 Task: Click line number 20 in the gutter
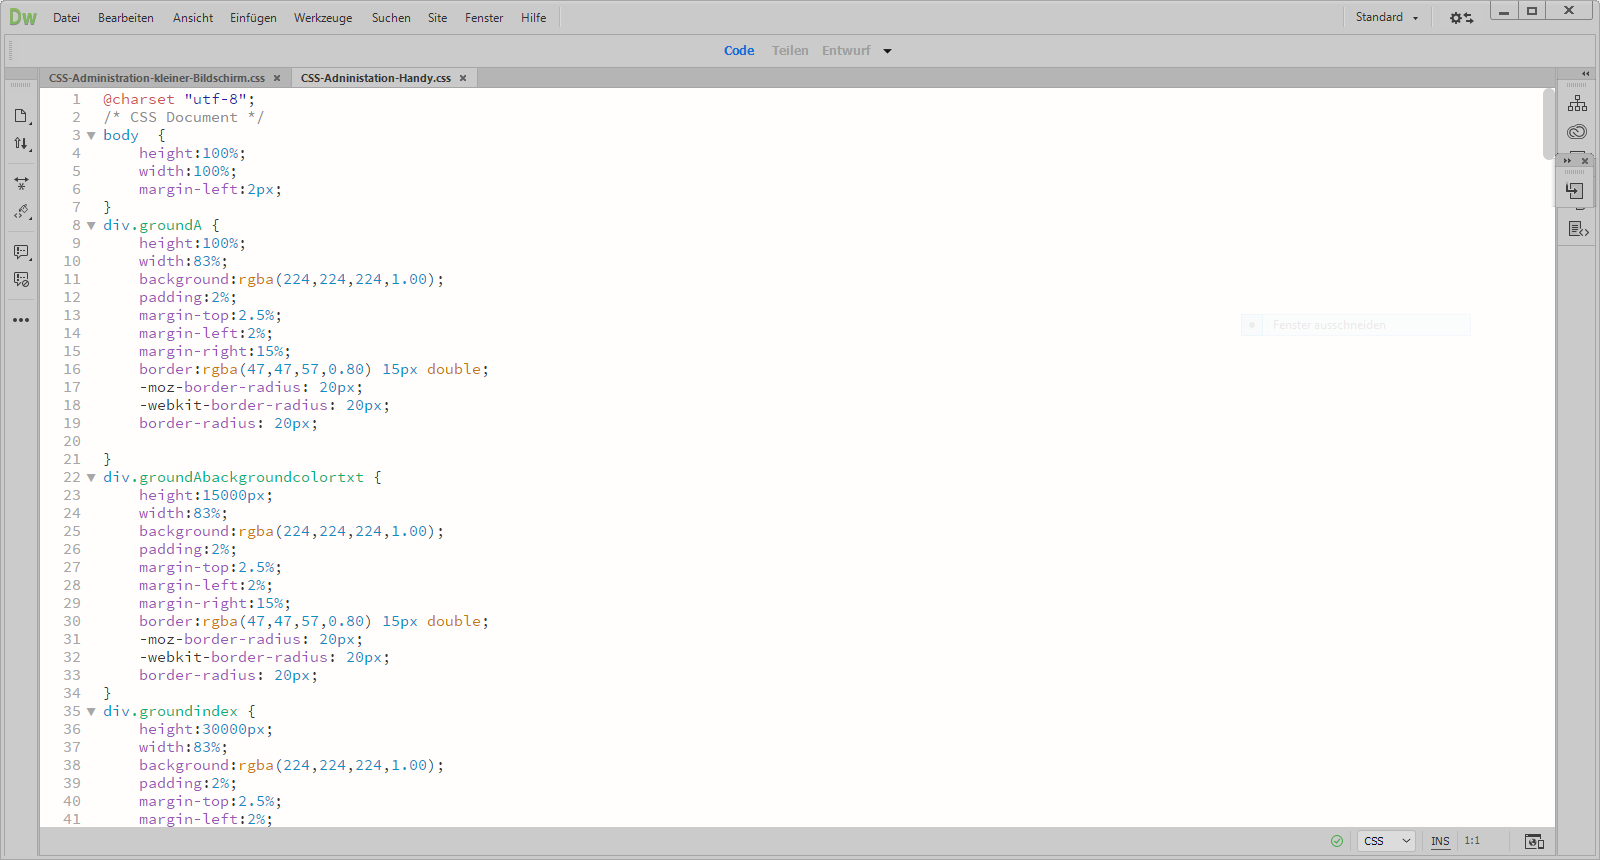[72, 441]
